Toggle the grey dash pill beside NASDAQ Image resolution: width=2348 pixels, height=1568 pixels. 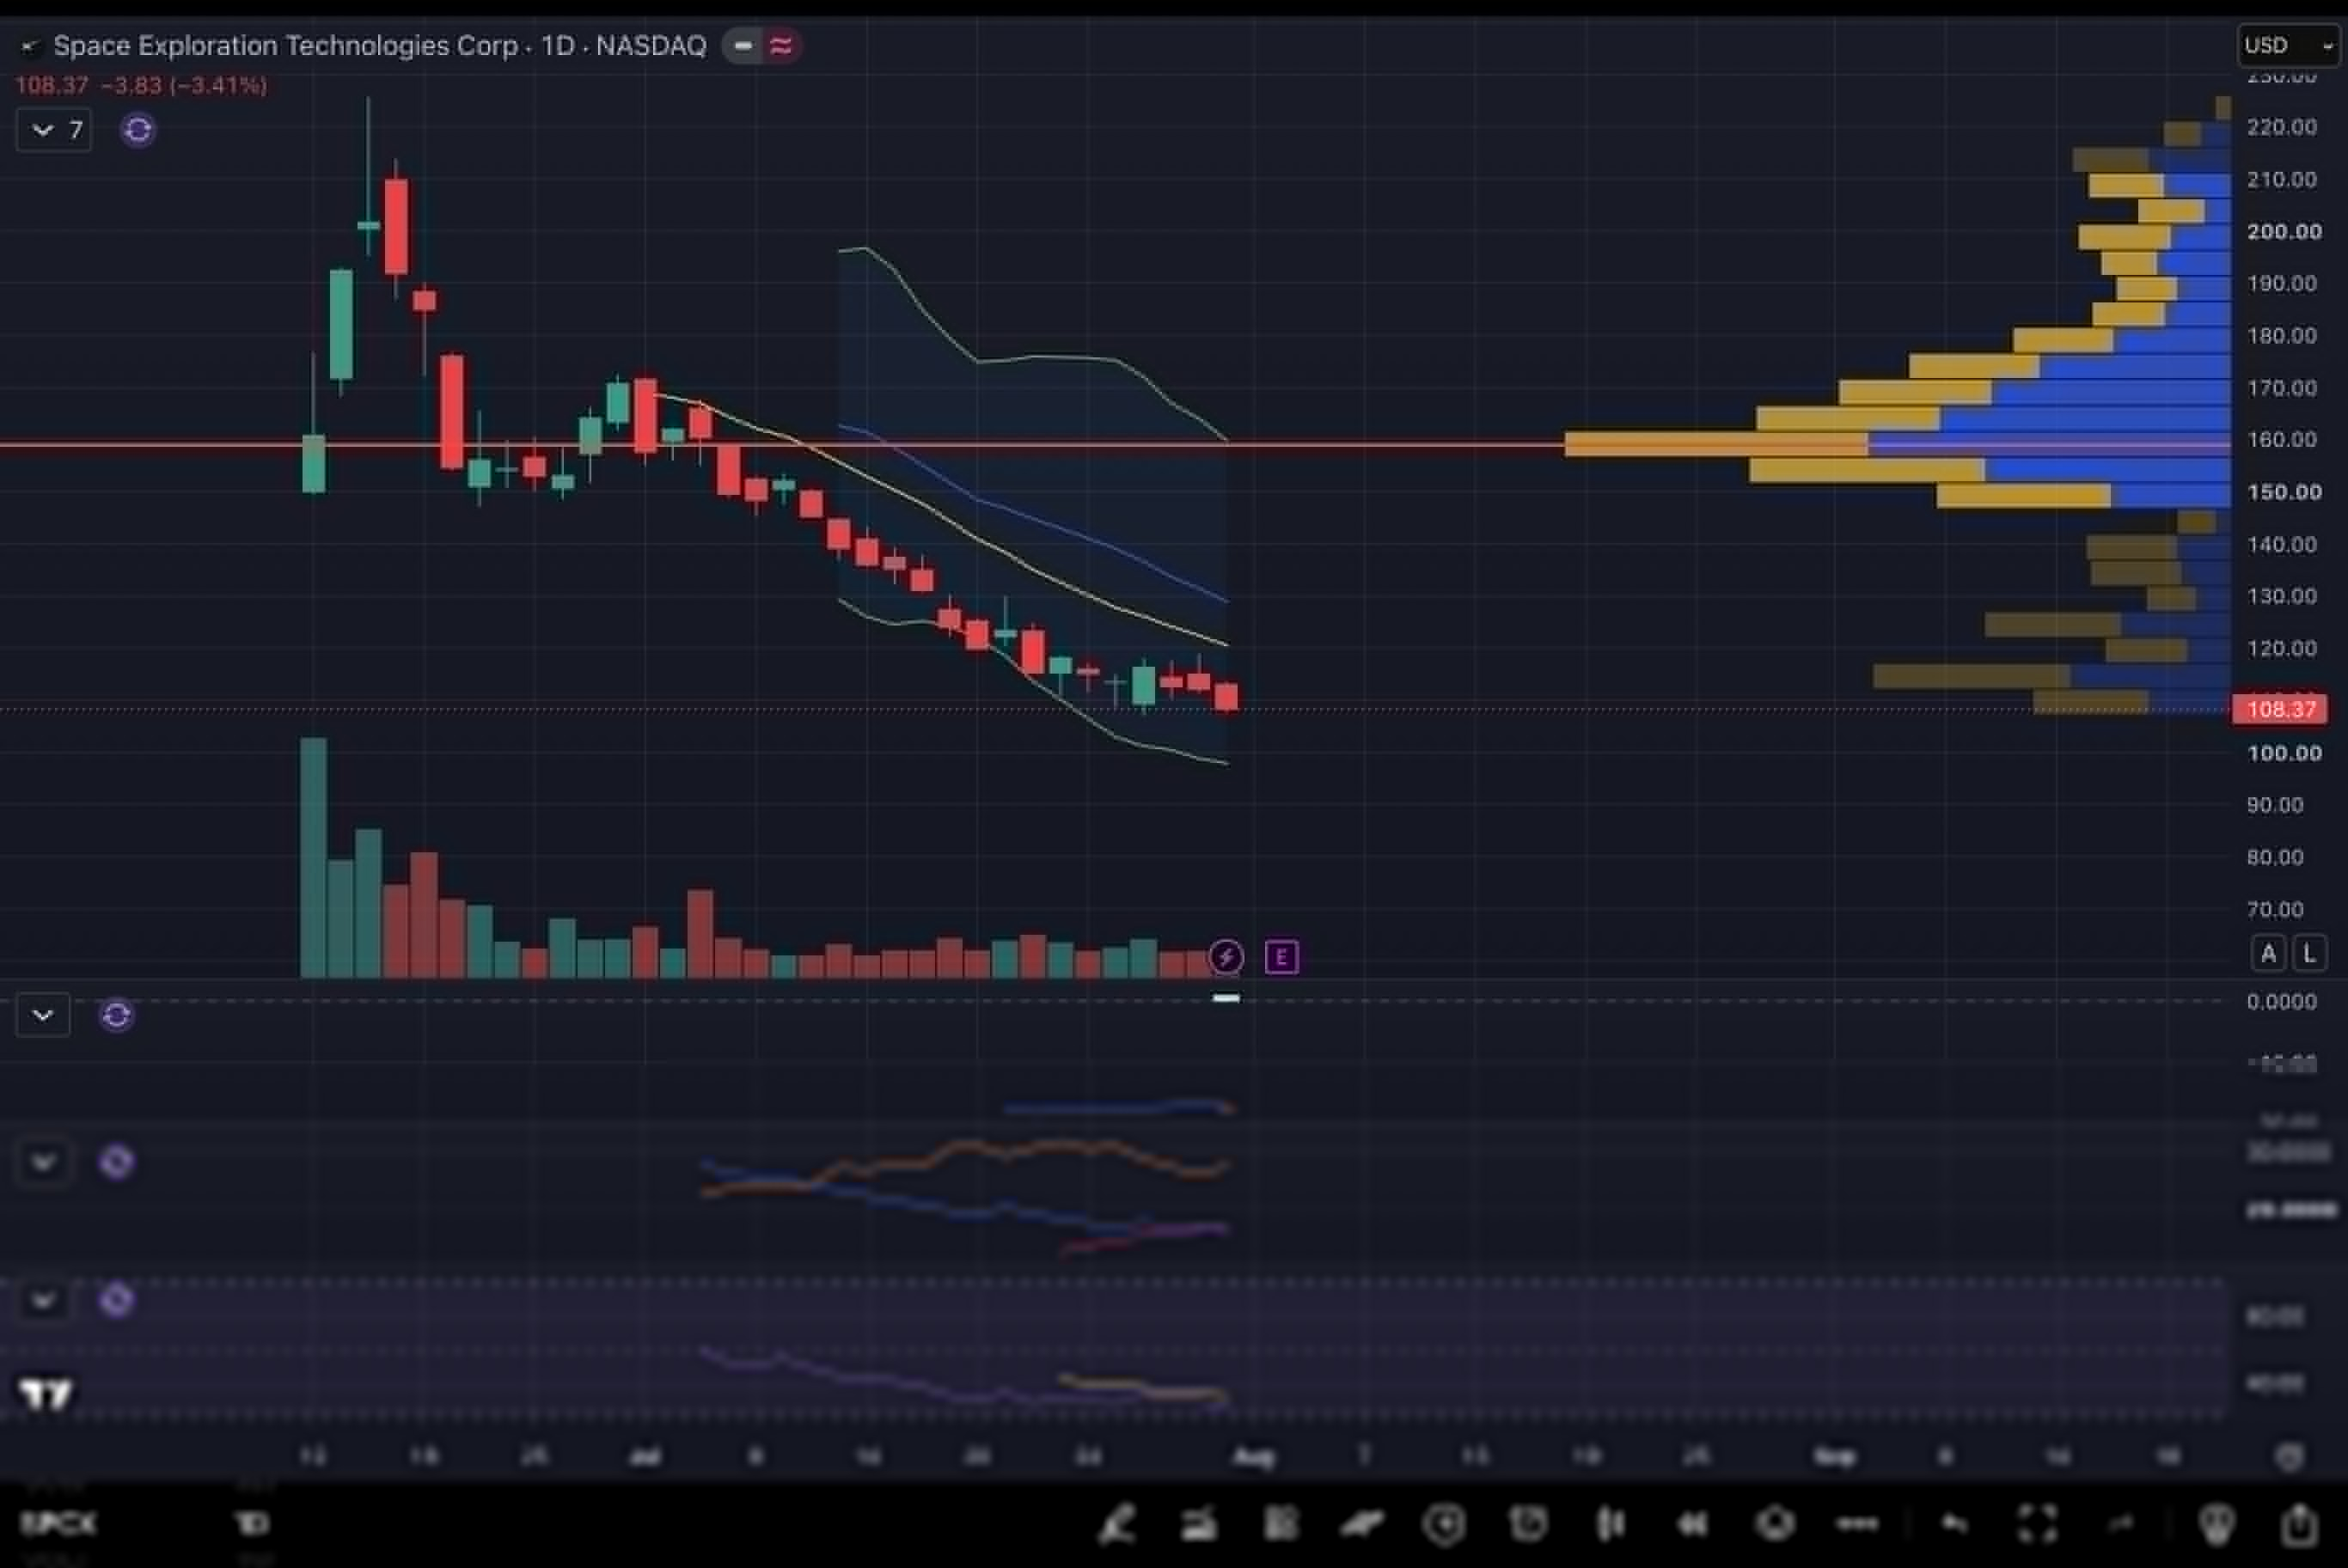point(742,46)
